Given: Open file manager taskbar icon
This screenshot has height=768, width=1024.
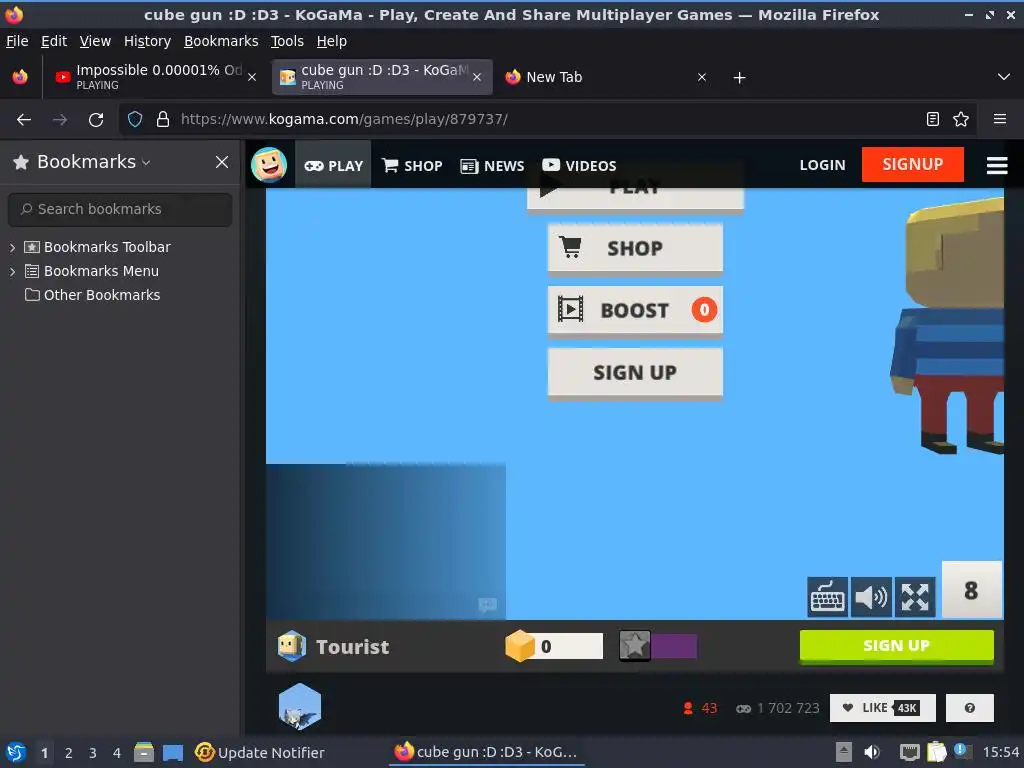Looking at the screenshot, I should coord(144,752).
